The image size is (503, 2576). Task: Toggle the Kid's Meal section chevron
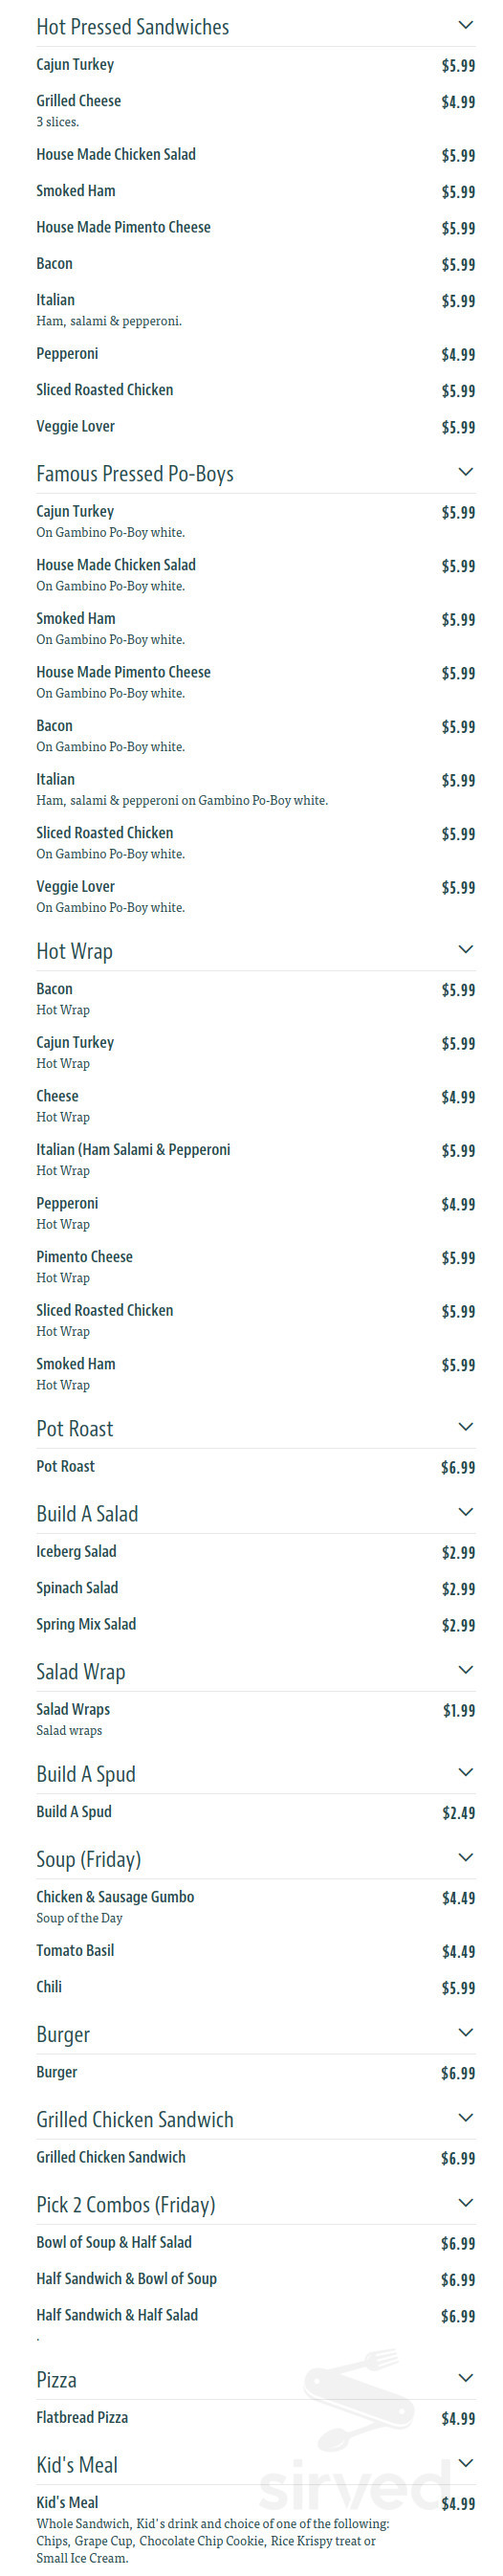pyautogui.click(x=465, y=2462)
